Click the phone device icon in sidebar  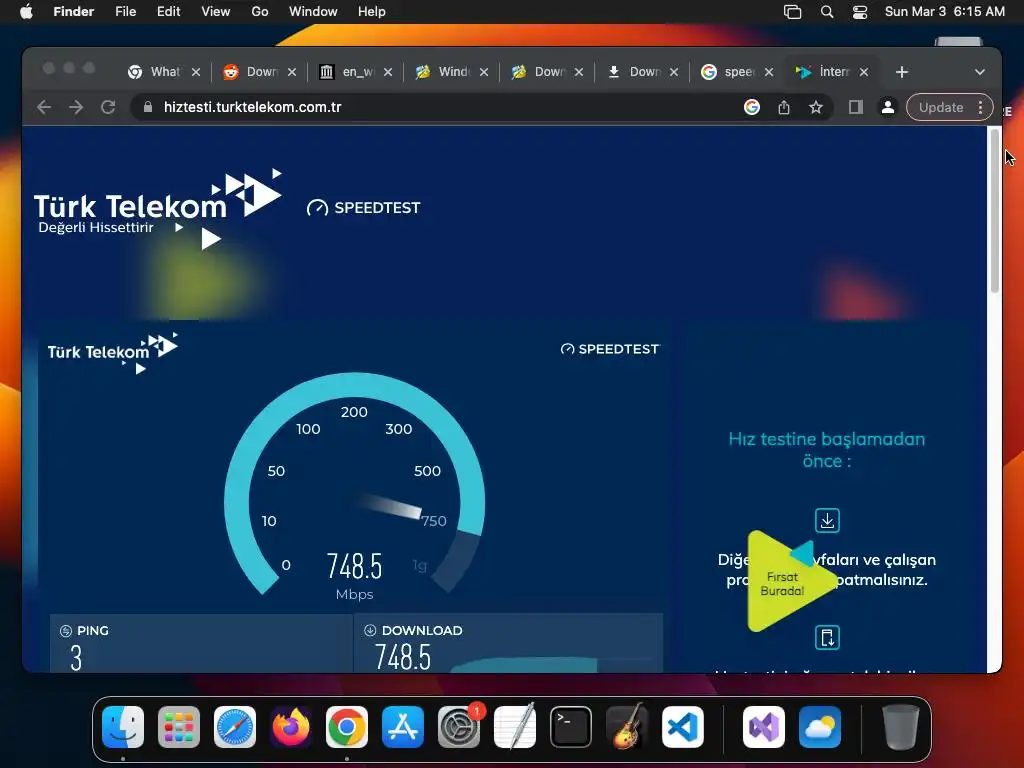click(827, 637)
